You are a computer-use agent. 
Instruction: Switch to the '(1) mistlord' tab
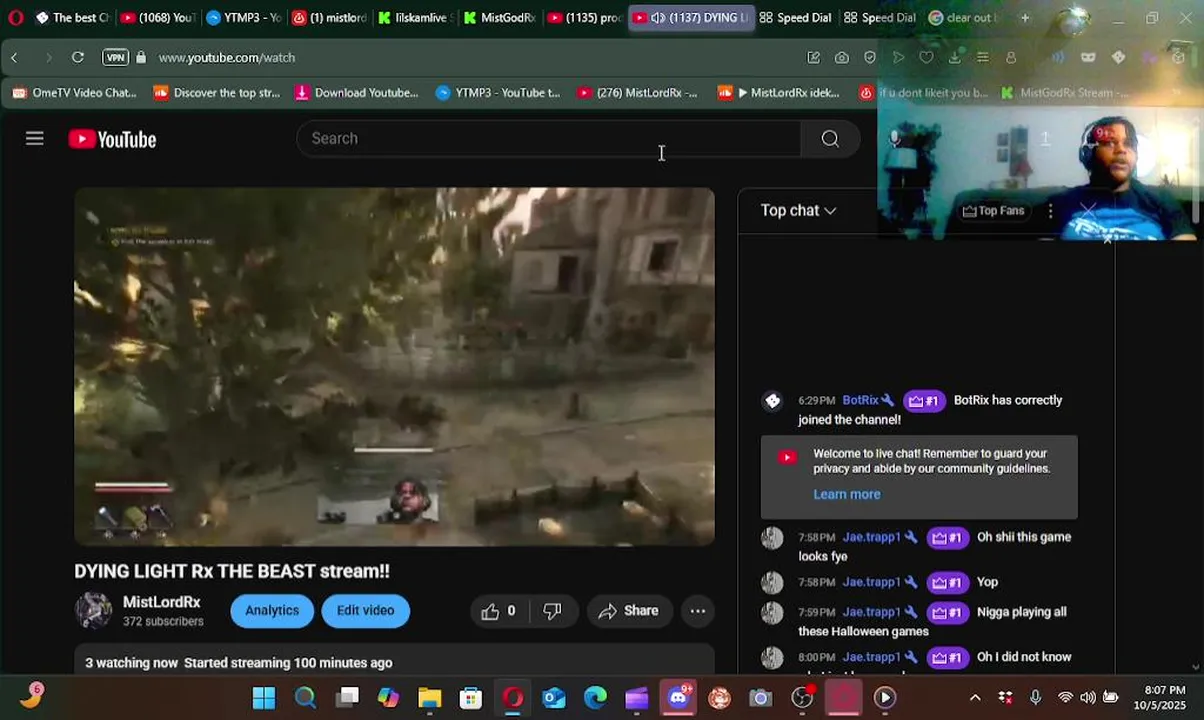pyautogui.click(x=329, y=18)
